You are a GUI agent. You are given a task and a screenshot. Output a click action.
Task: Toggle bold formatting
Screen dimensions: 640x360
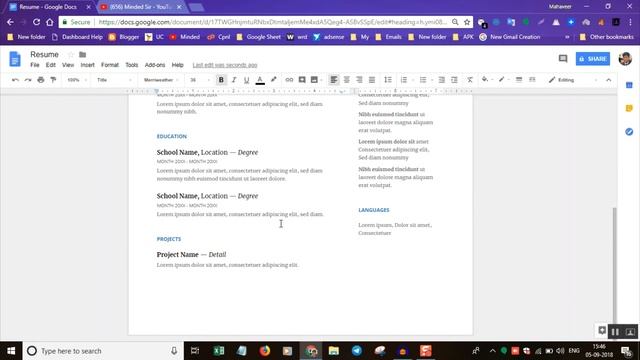[221, 80]
